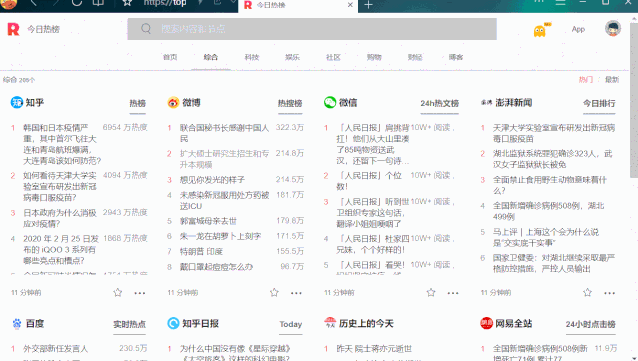Open 微博 item 戴口罩起痘痘怎么办
This screenshot has width=638, height=361.
click(x=216, y=267)
